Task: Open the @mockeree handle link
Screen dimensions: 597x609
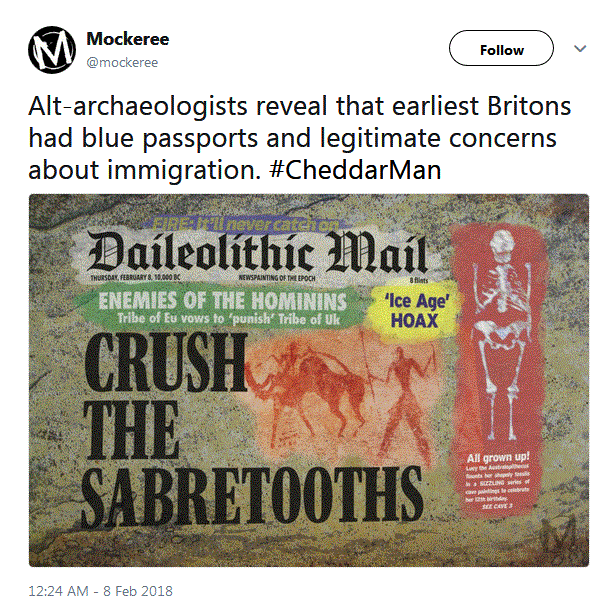Action: click(x=122, y=63)
